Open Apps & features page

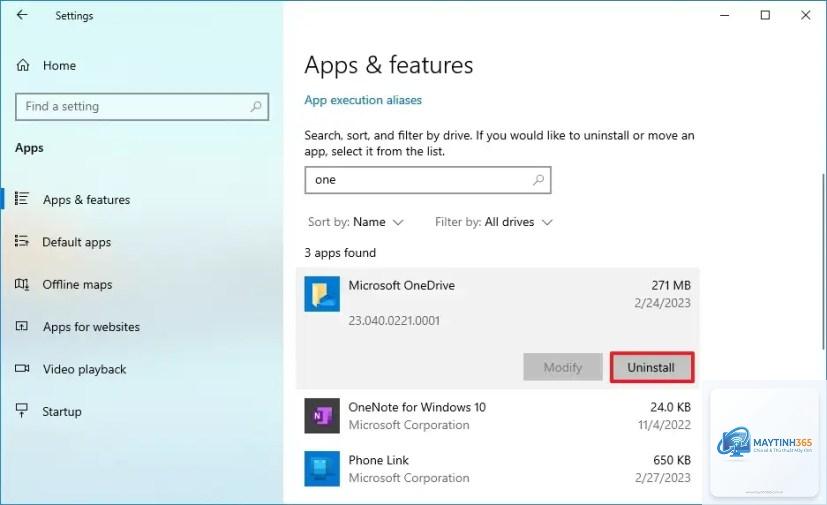tap(86, 199)
